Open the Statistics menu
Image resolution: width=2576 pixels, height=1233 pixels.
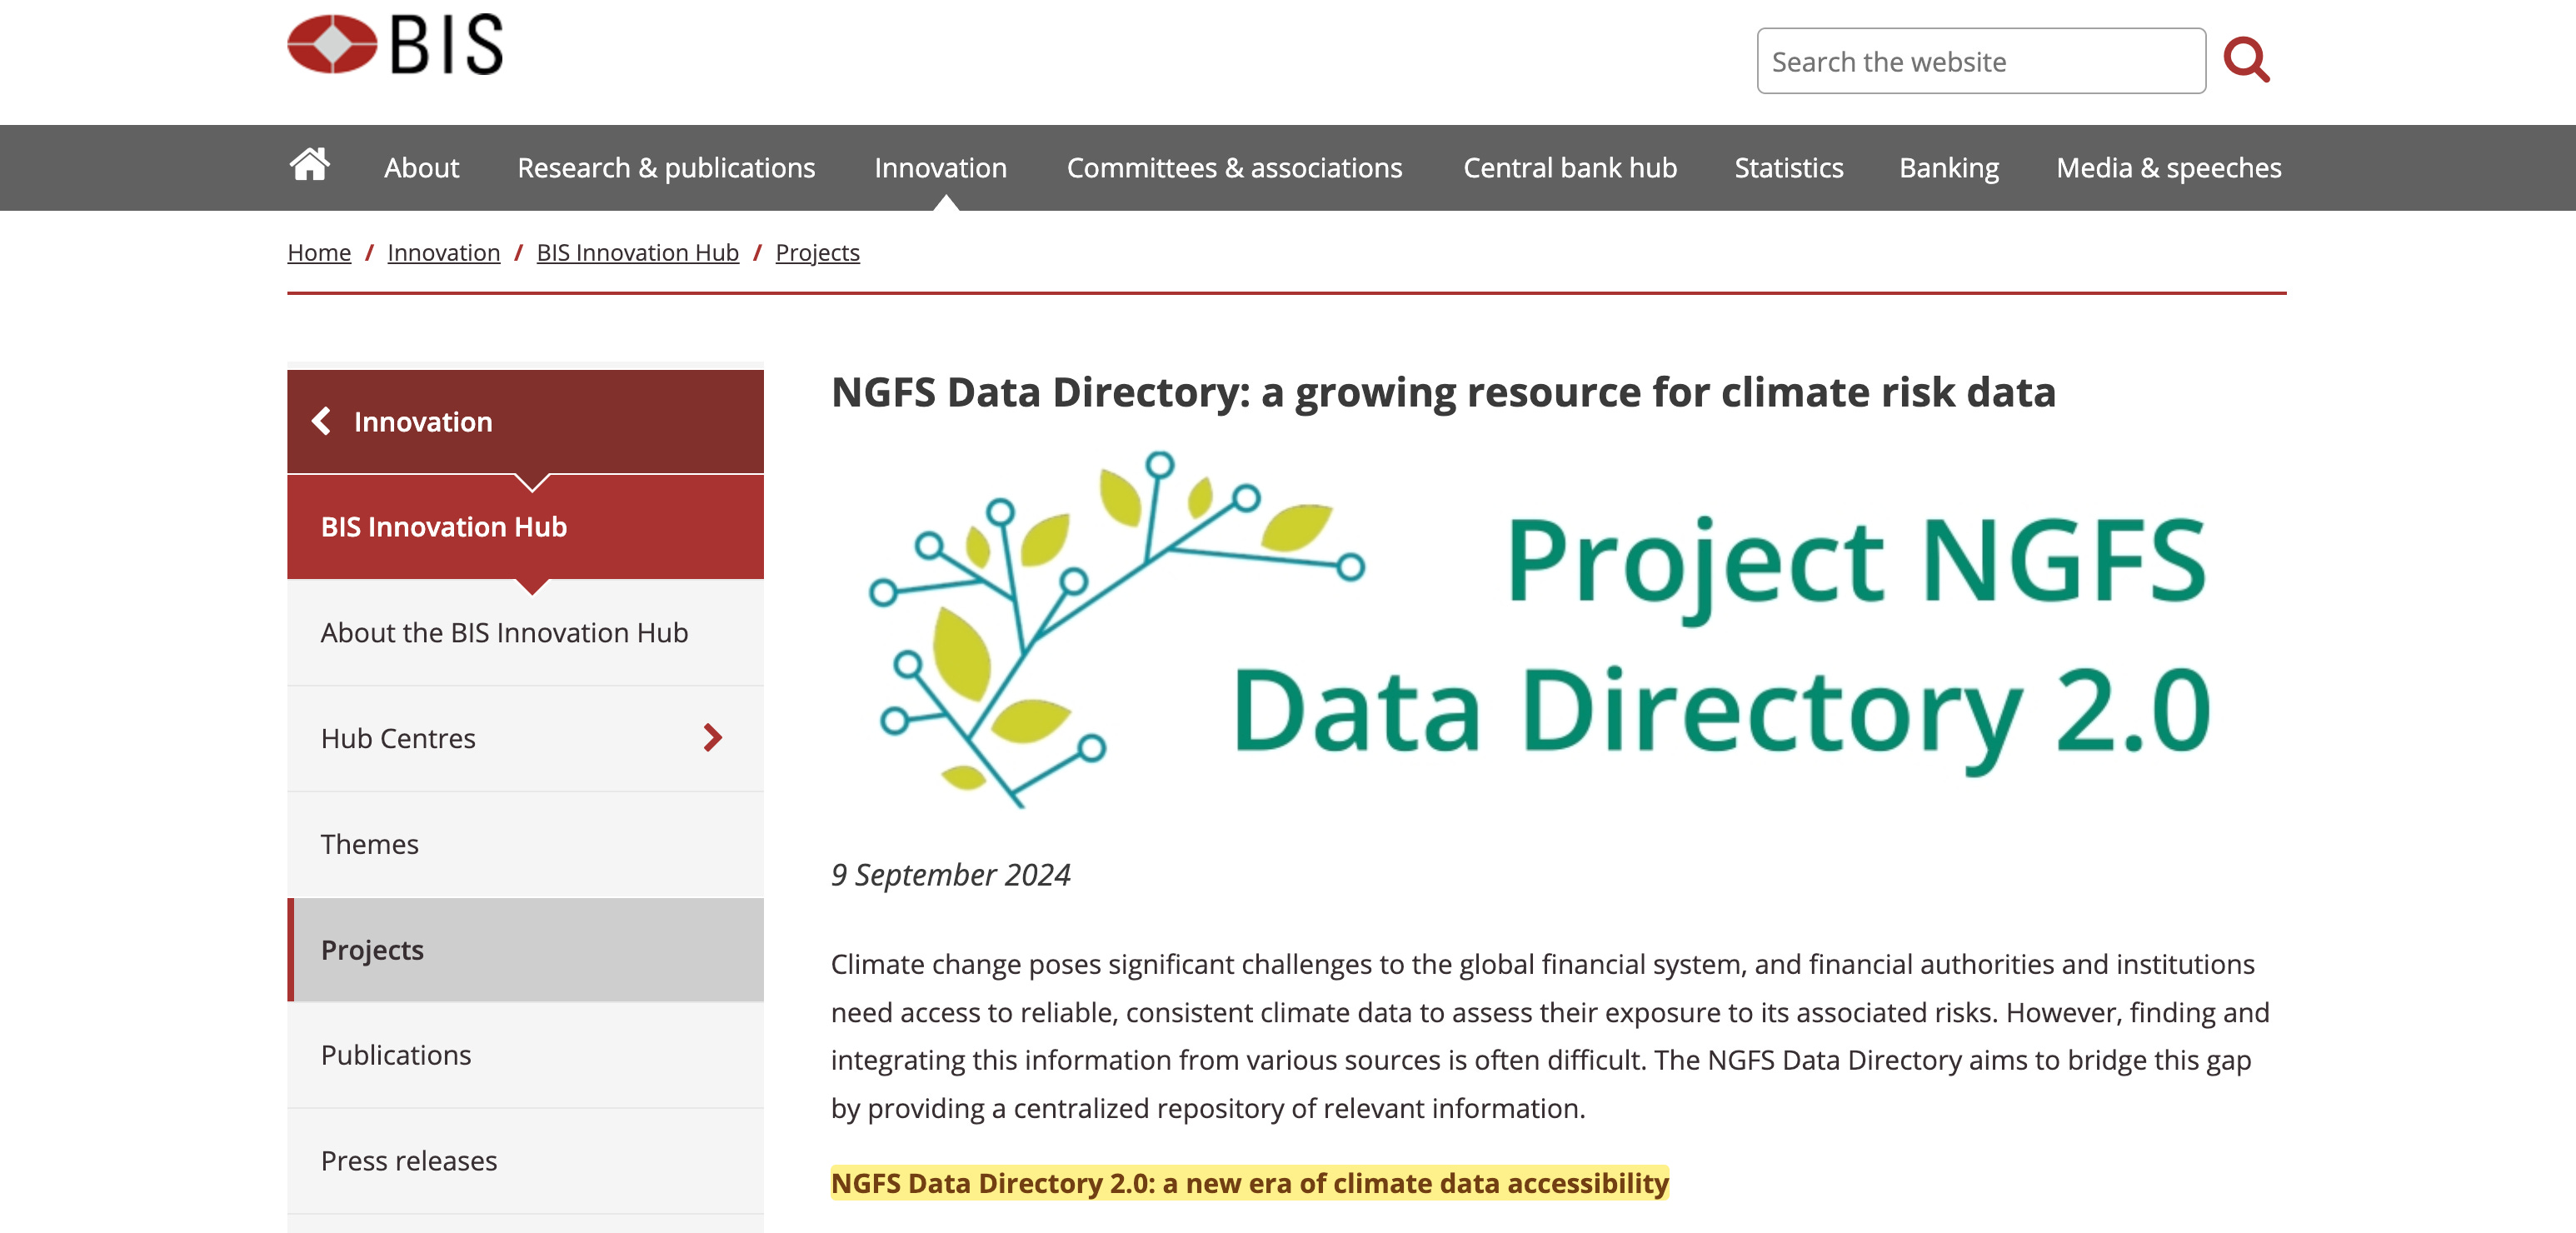coord(1788,168)
